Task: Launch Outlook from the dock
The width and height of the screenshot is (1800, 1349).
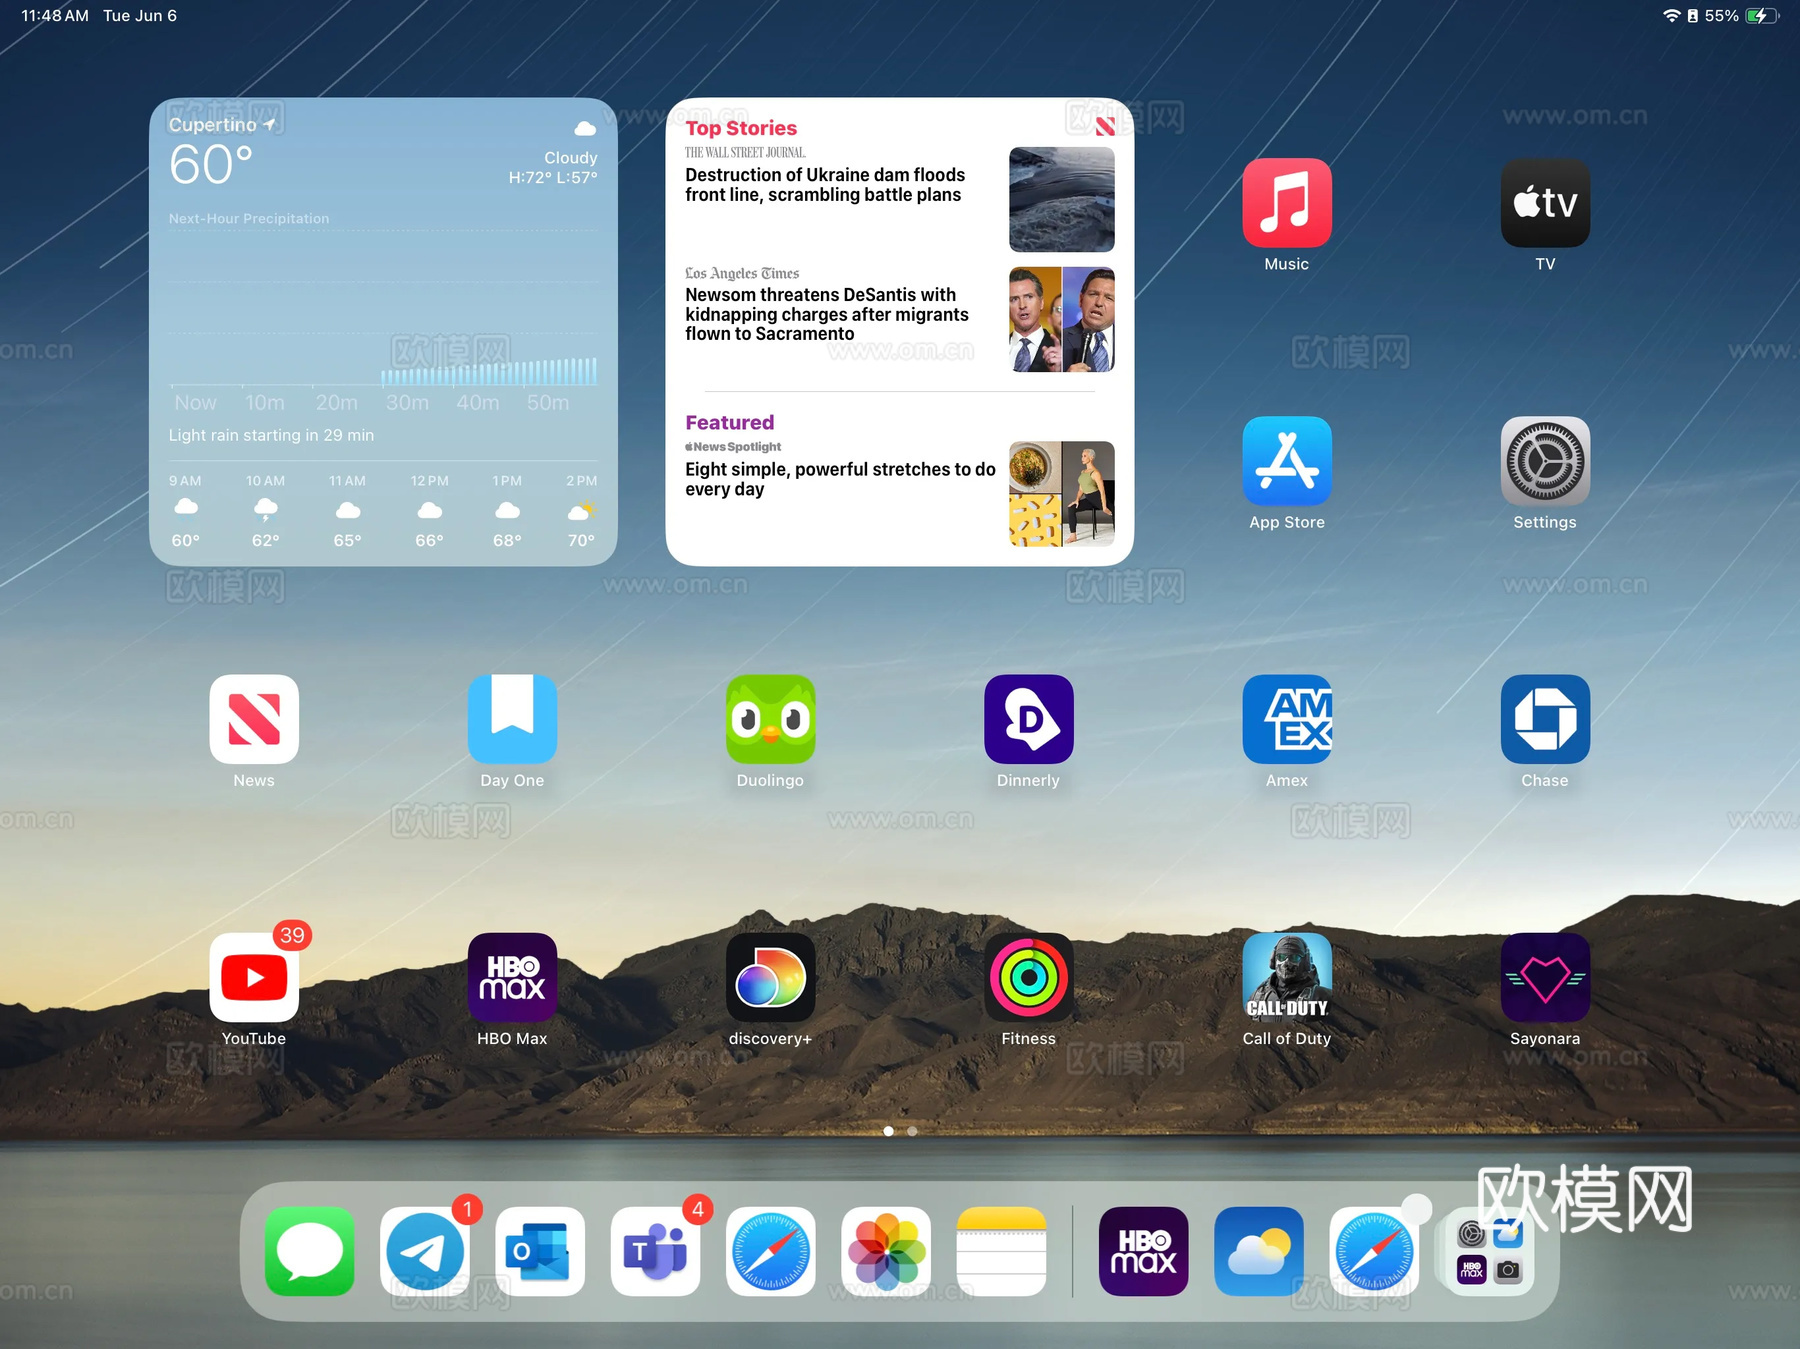Action: point(540,1251)
